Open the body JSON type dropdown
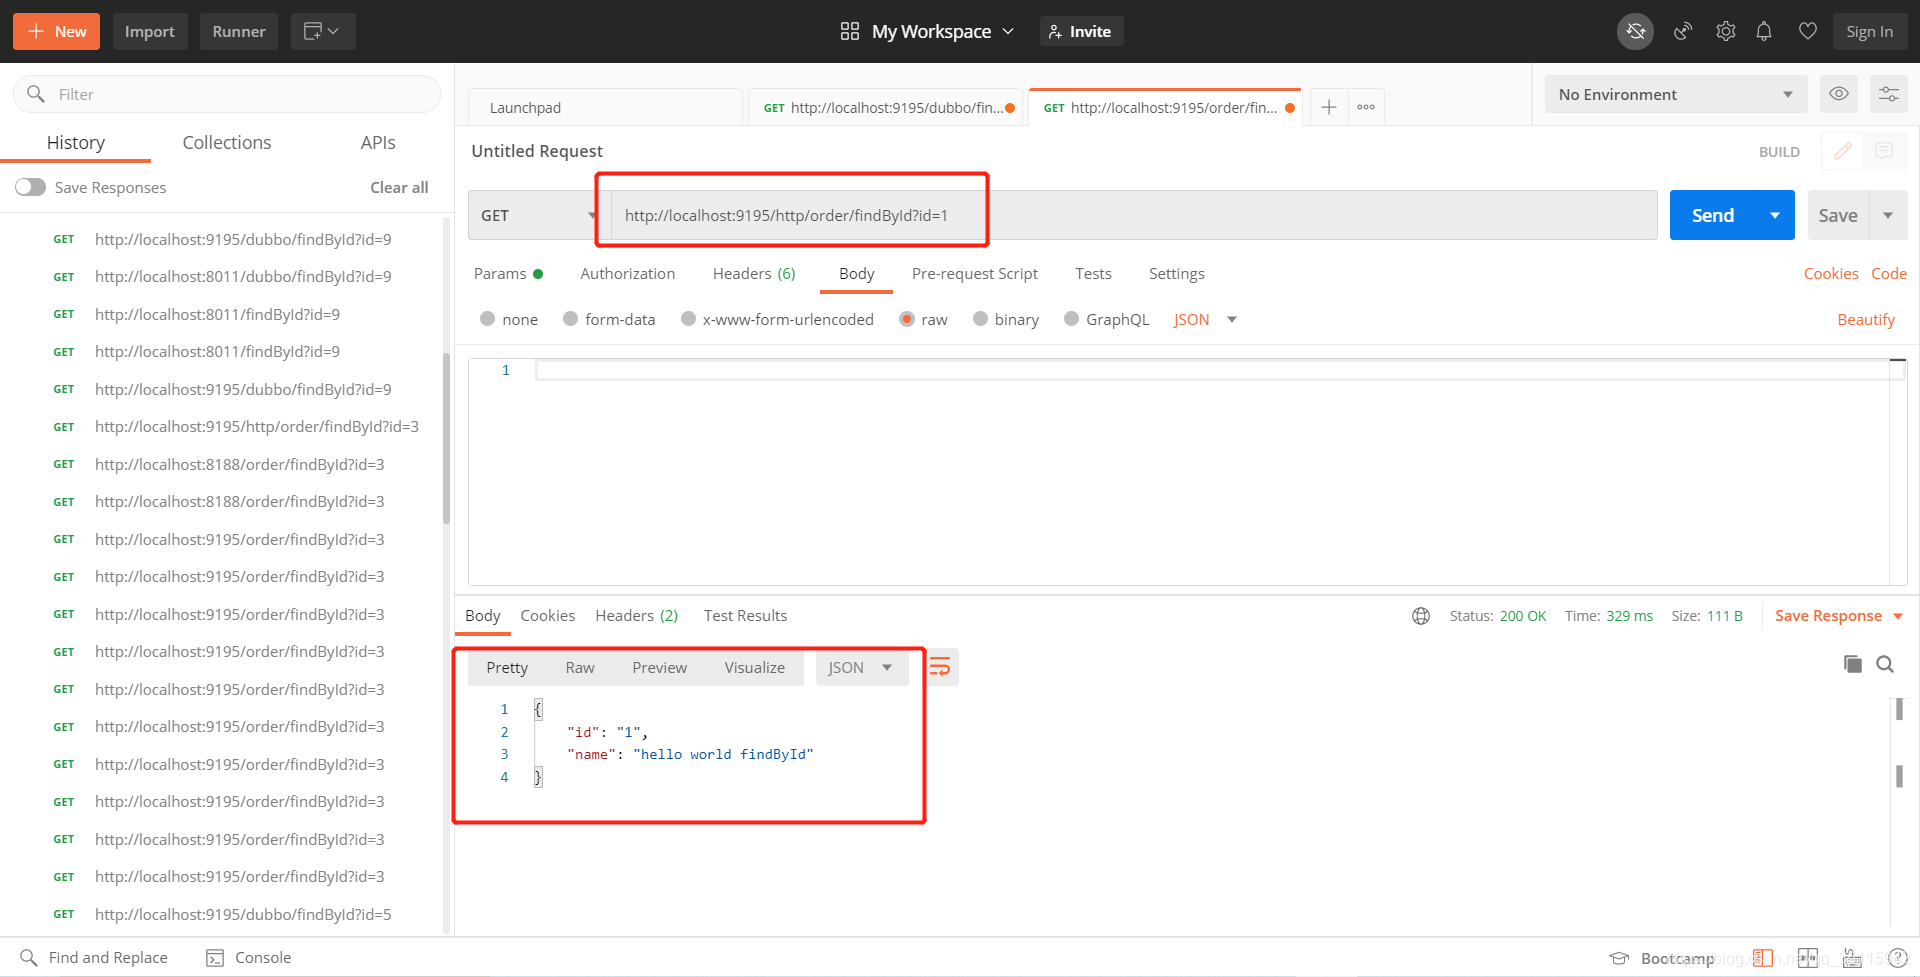This screenshot has width=1920, height=977. 1205,319
